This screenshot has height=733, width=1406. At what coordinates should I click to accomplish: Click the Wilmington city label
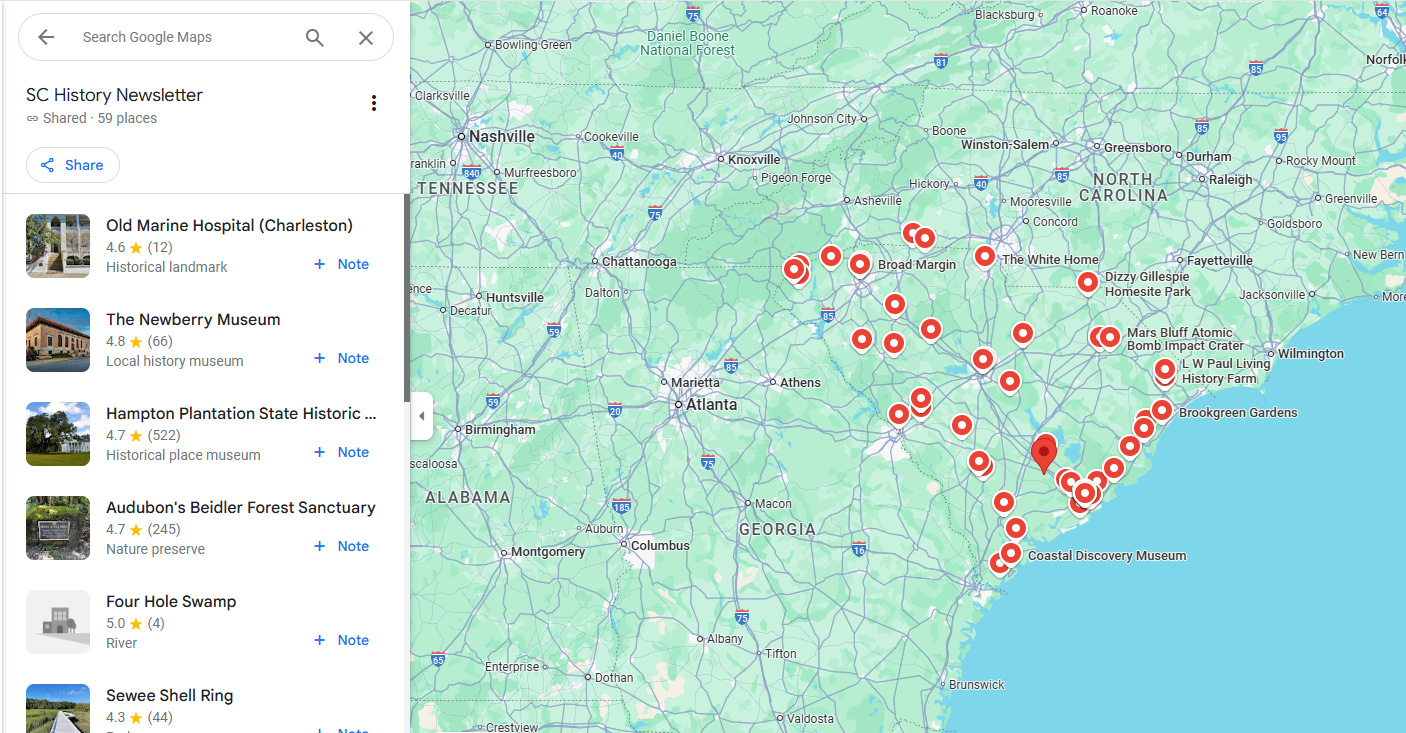point(1311,354)
